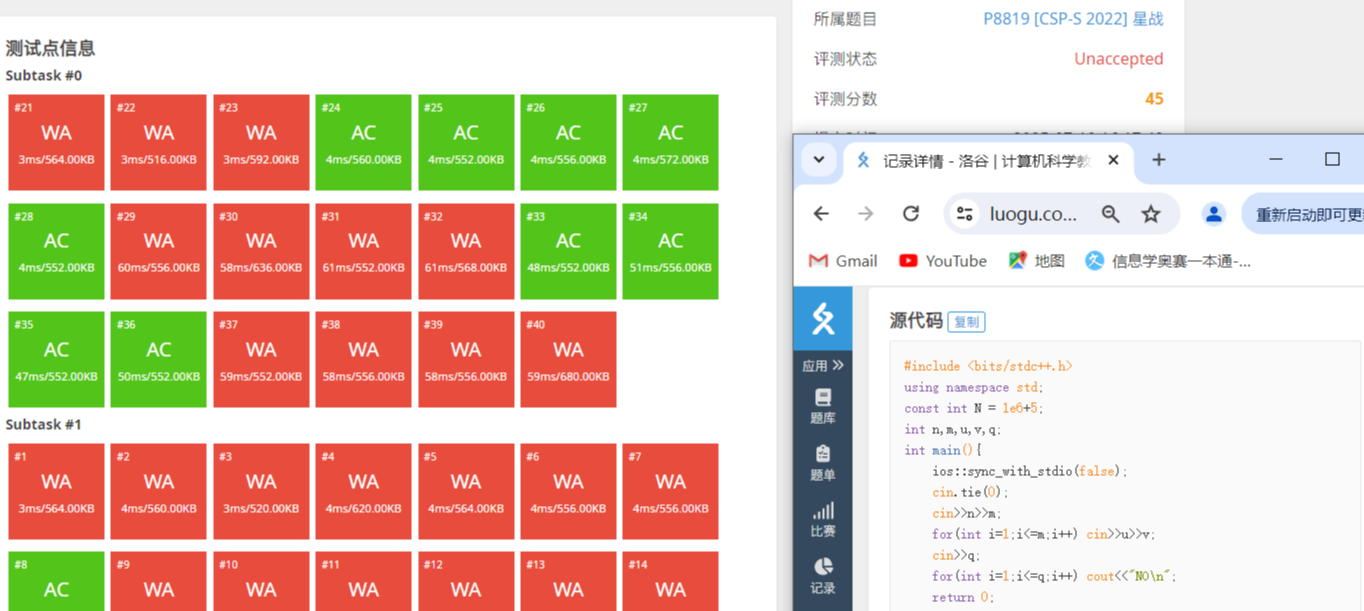1364x611 pixels.
Task: Click the luogu.co... address bar
Action: (1034, 214)
